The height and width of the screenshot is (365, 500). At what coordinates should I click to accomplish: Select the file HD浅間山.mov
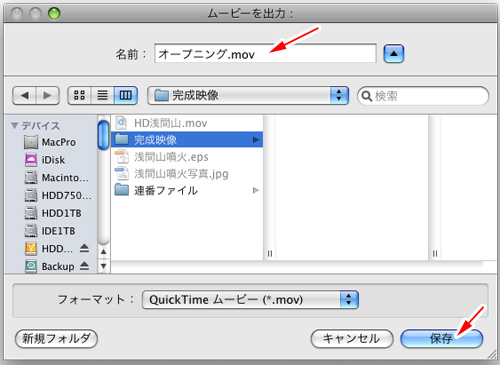point(187,123)
